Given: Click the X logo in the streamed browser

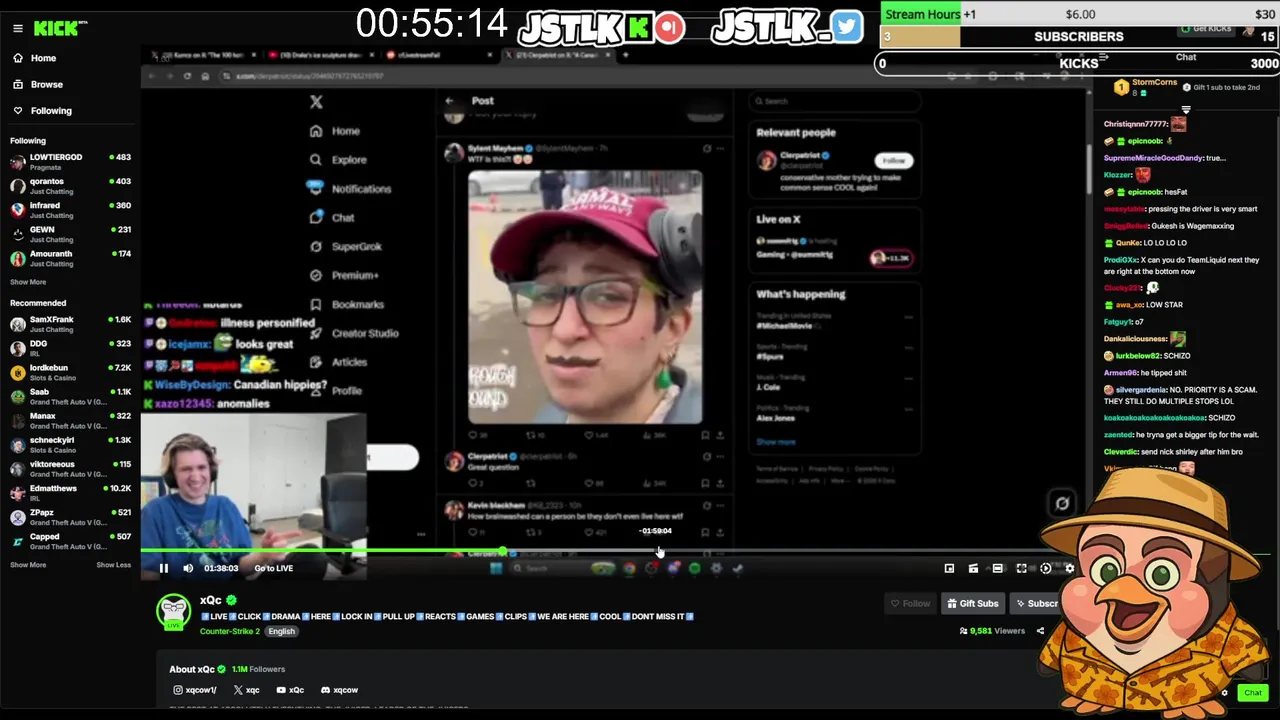Looking at the screenshot, I should click(x=316, y=101).
